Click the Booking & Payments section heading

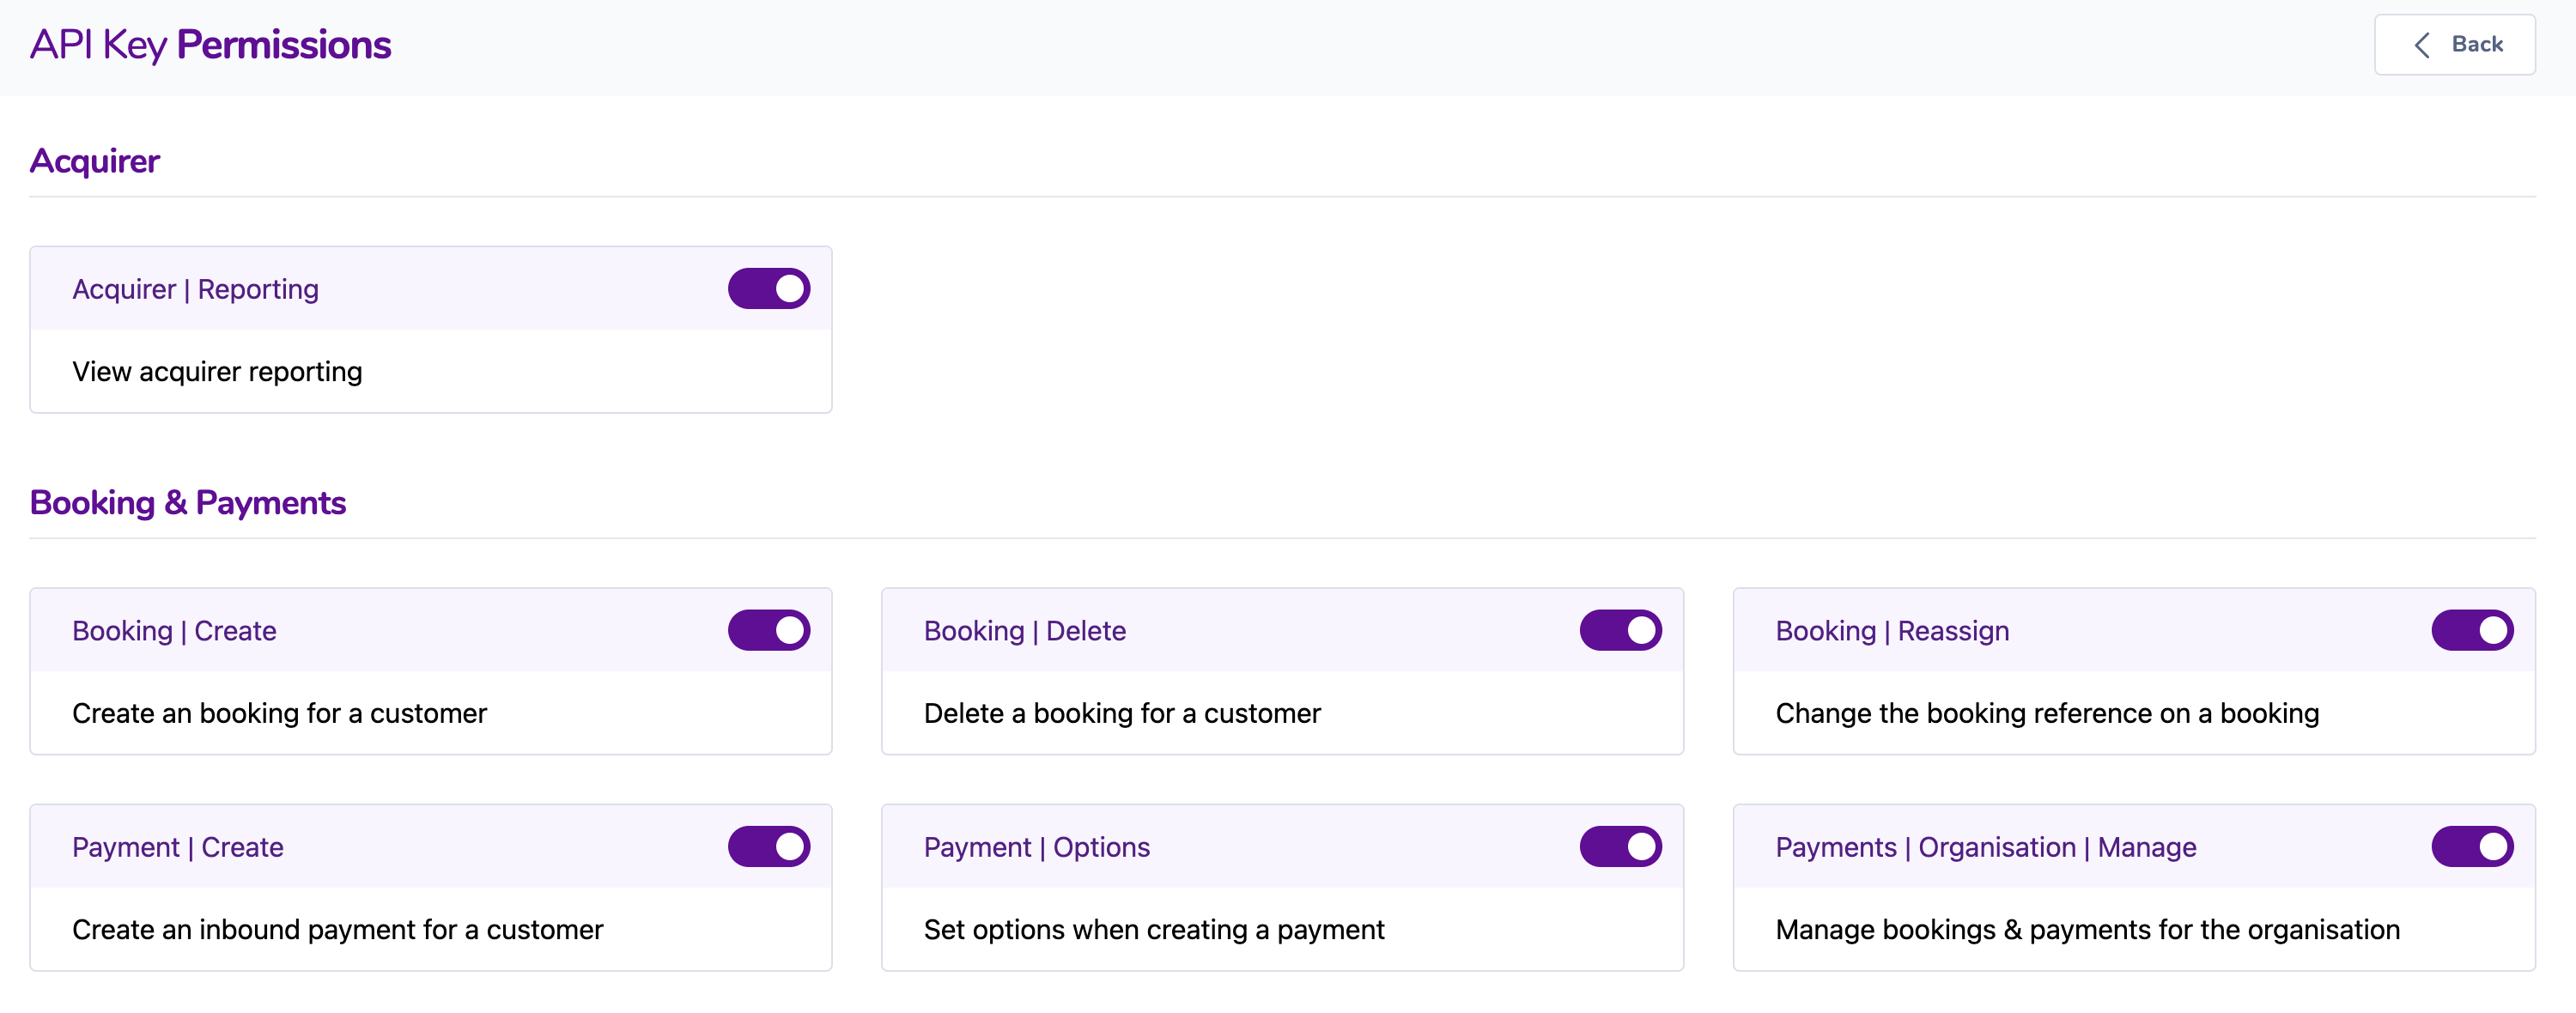(x=188, y=503)
